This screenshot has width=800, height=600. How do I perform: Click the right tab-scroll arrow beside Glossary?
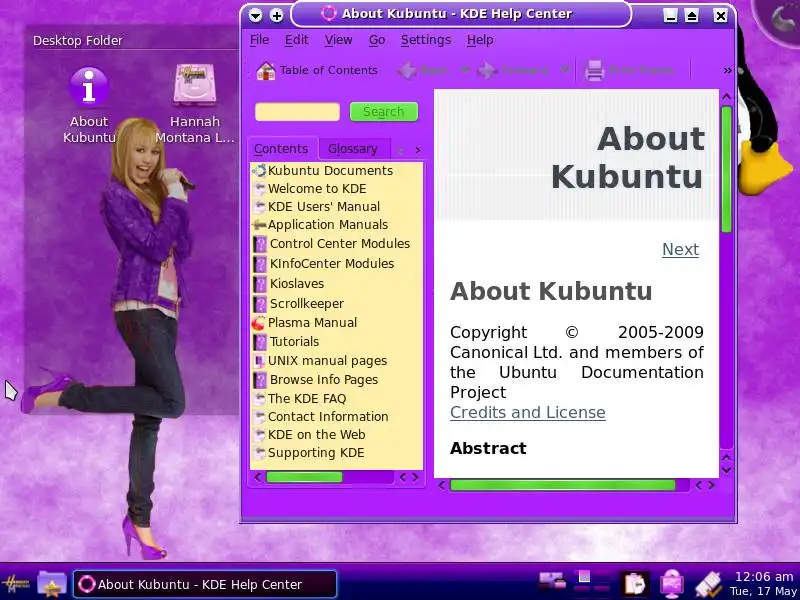point(418,150)
